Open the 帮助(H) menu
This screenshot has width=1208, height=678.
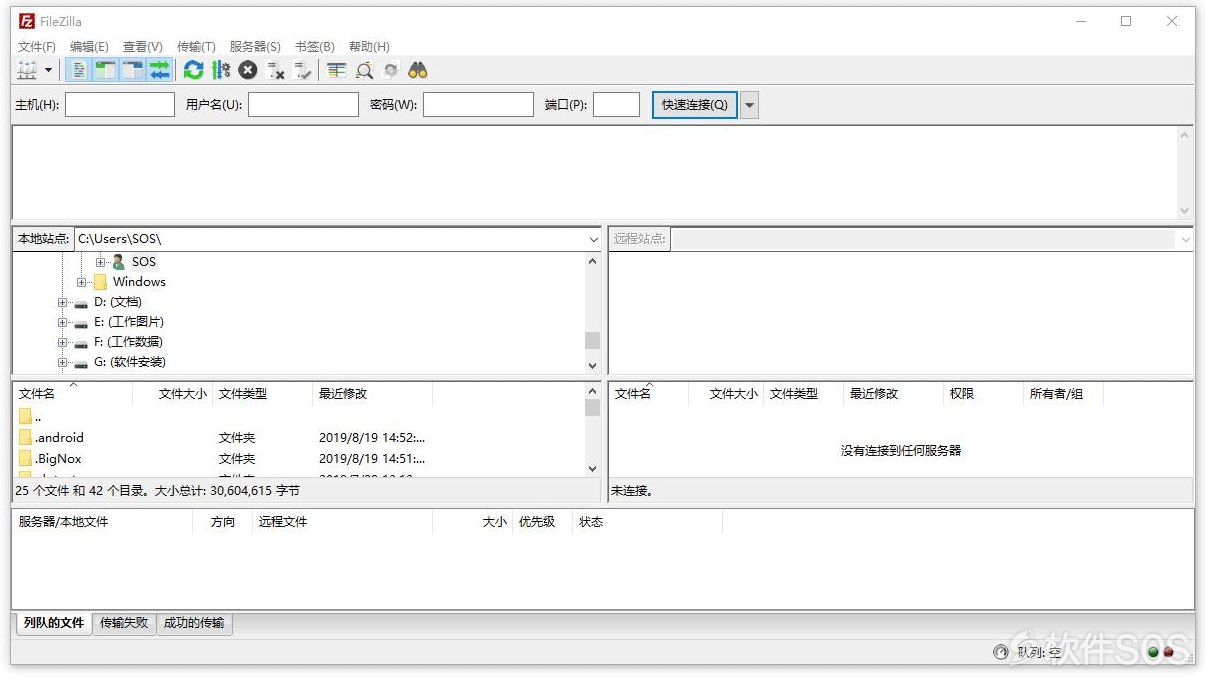tap(369, 46)
